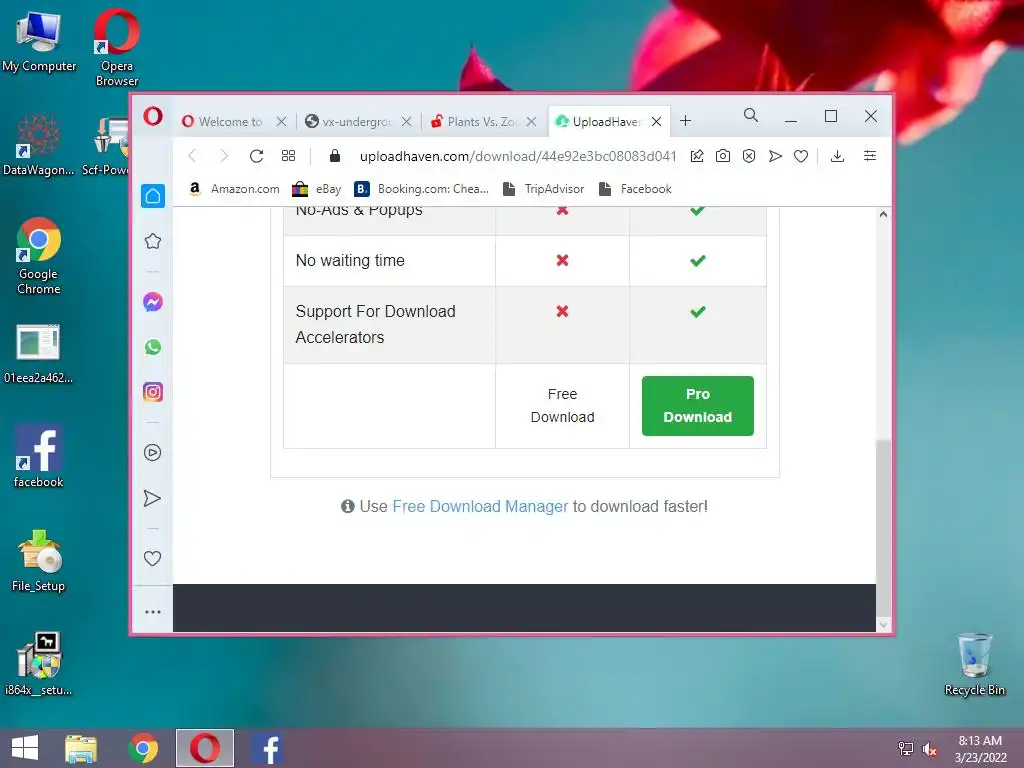
Task: Select Google Chrome desktop shortcut
Action: [x=39, y=256]
